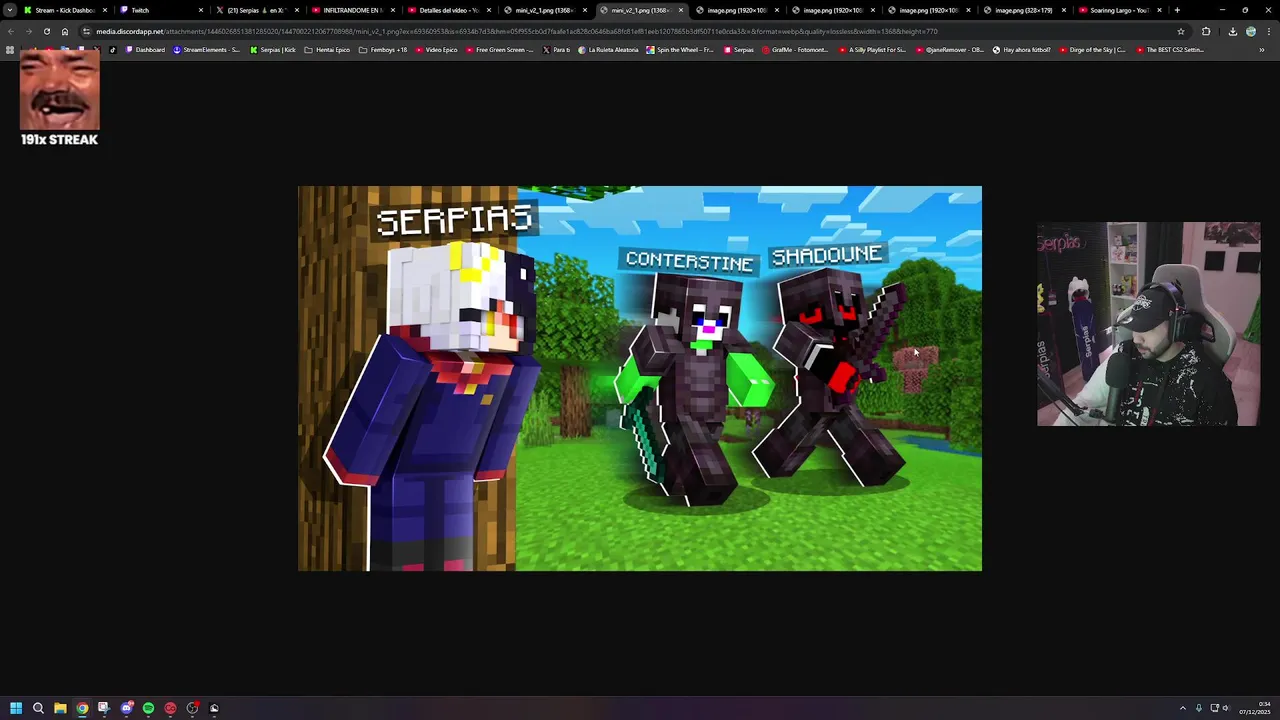This screenshot has height=720, width=1280.
Task: Switch to Chrome on the taskbar
Action: 82,708
